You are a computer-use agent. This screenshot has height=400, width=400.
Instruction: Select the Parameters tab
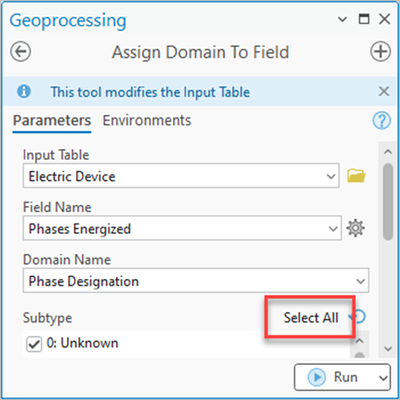[x=52, y=120]
